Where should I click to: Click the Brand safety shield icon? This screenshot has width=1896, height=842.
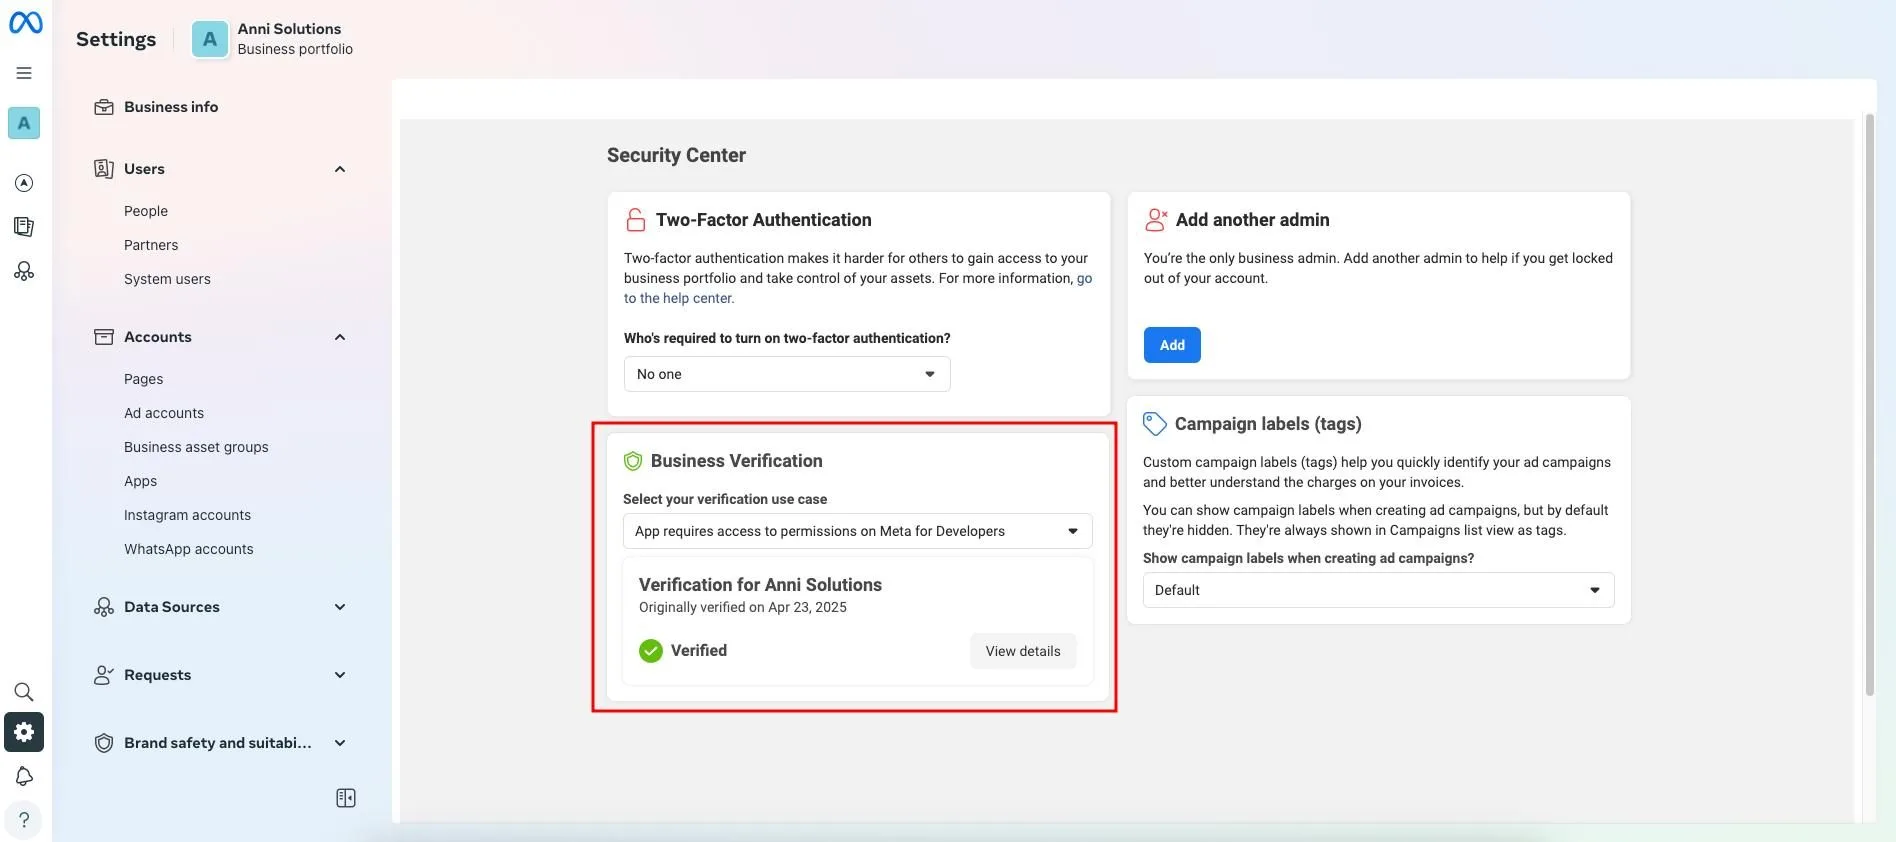104,743
